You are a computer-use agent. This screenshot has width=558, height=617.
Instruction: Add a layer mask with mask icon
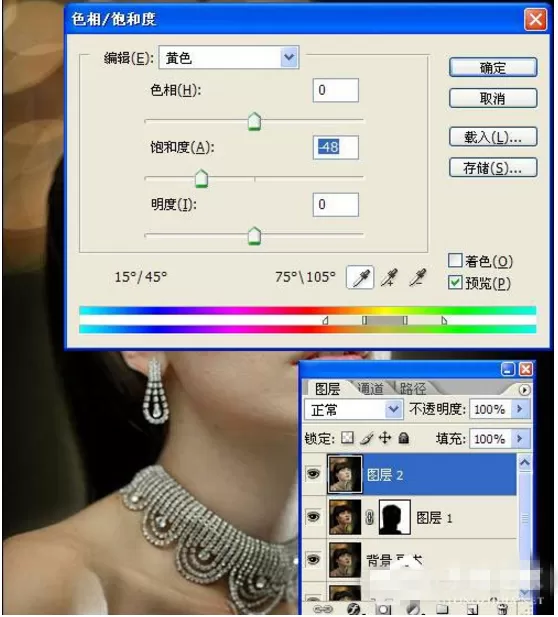(x=382, y=610)
